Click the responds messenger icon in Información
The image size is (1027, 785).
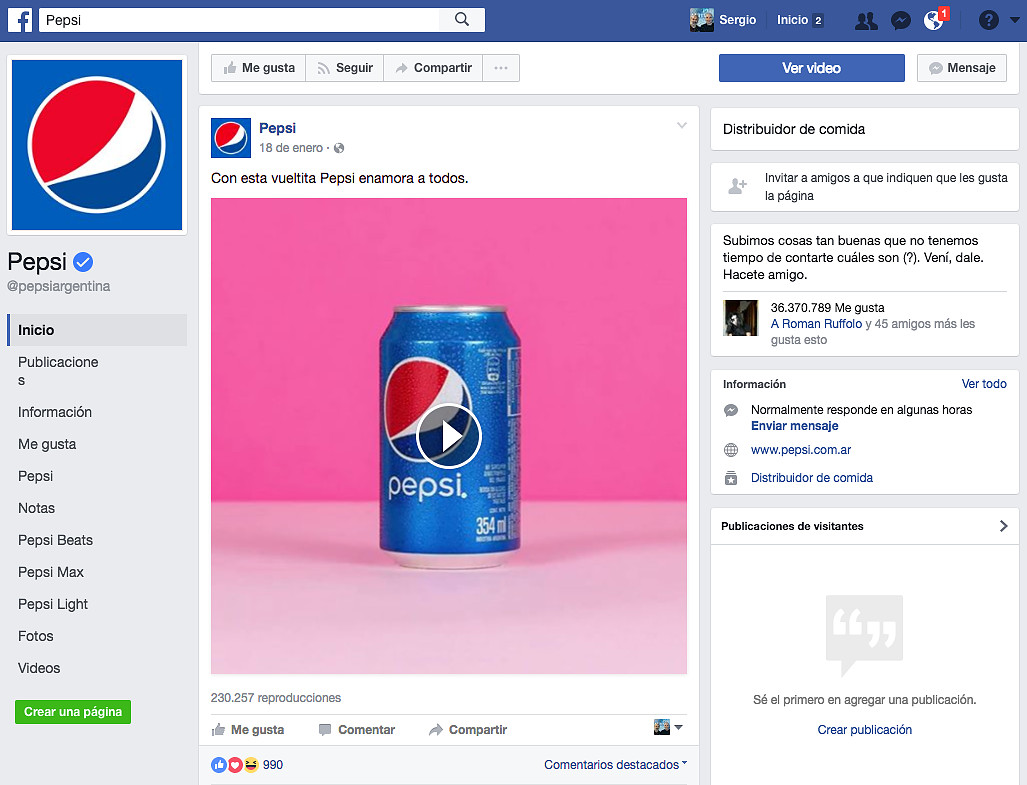(731, 411)
